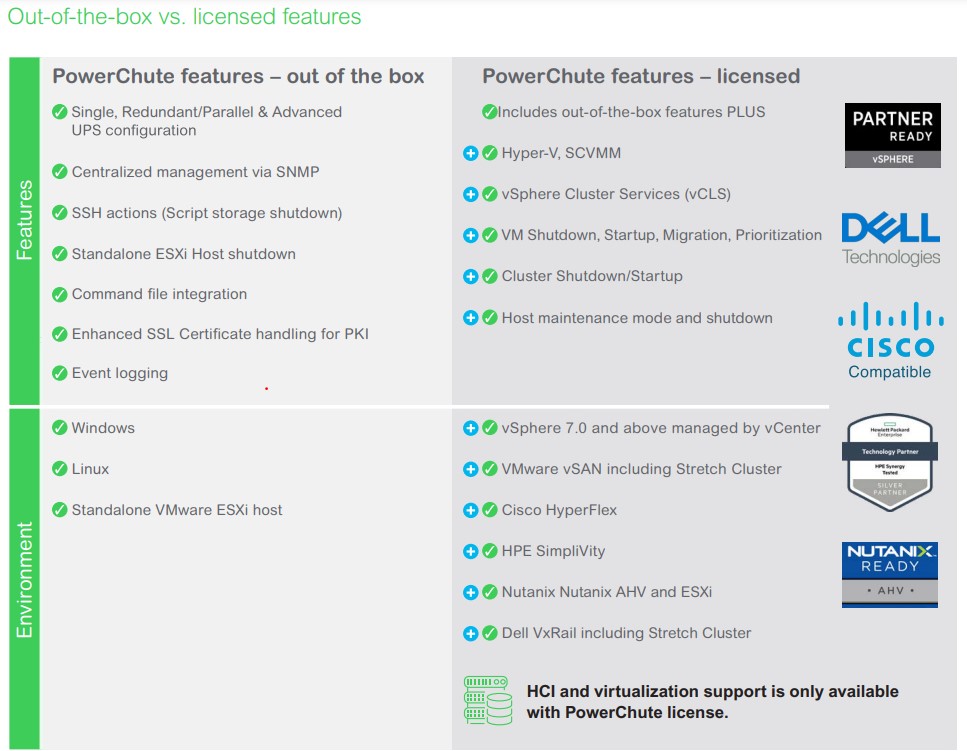Click the checkmark beside Enhanced SSL Certificate handling
The width and height of the screenshot is (967, 751).
click(x=60, y=334)
